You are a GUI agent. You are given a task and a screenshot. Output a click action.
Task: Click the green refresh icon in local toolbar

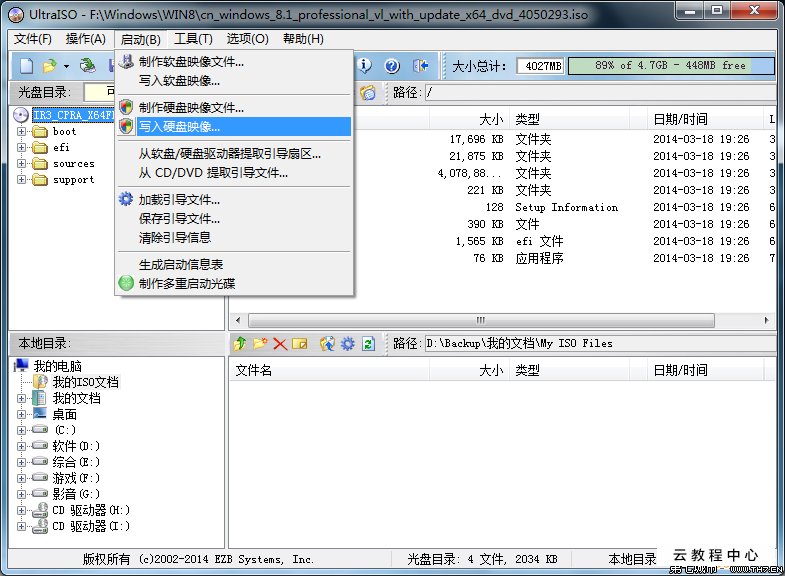tap(368, 343)
